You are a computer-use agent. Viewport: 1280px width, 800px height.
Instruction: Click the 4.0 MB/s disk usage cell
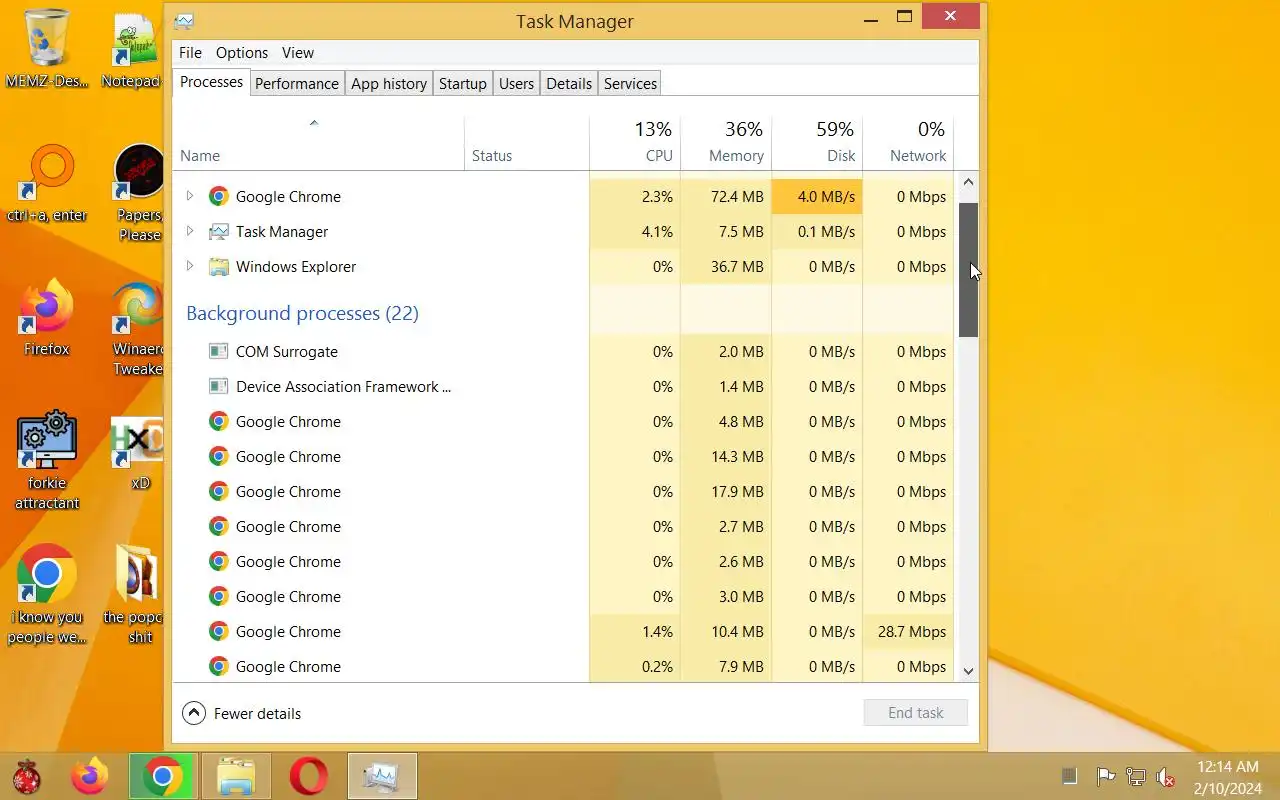(x=817, y=197)
